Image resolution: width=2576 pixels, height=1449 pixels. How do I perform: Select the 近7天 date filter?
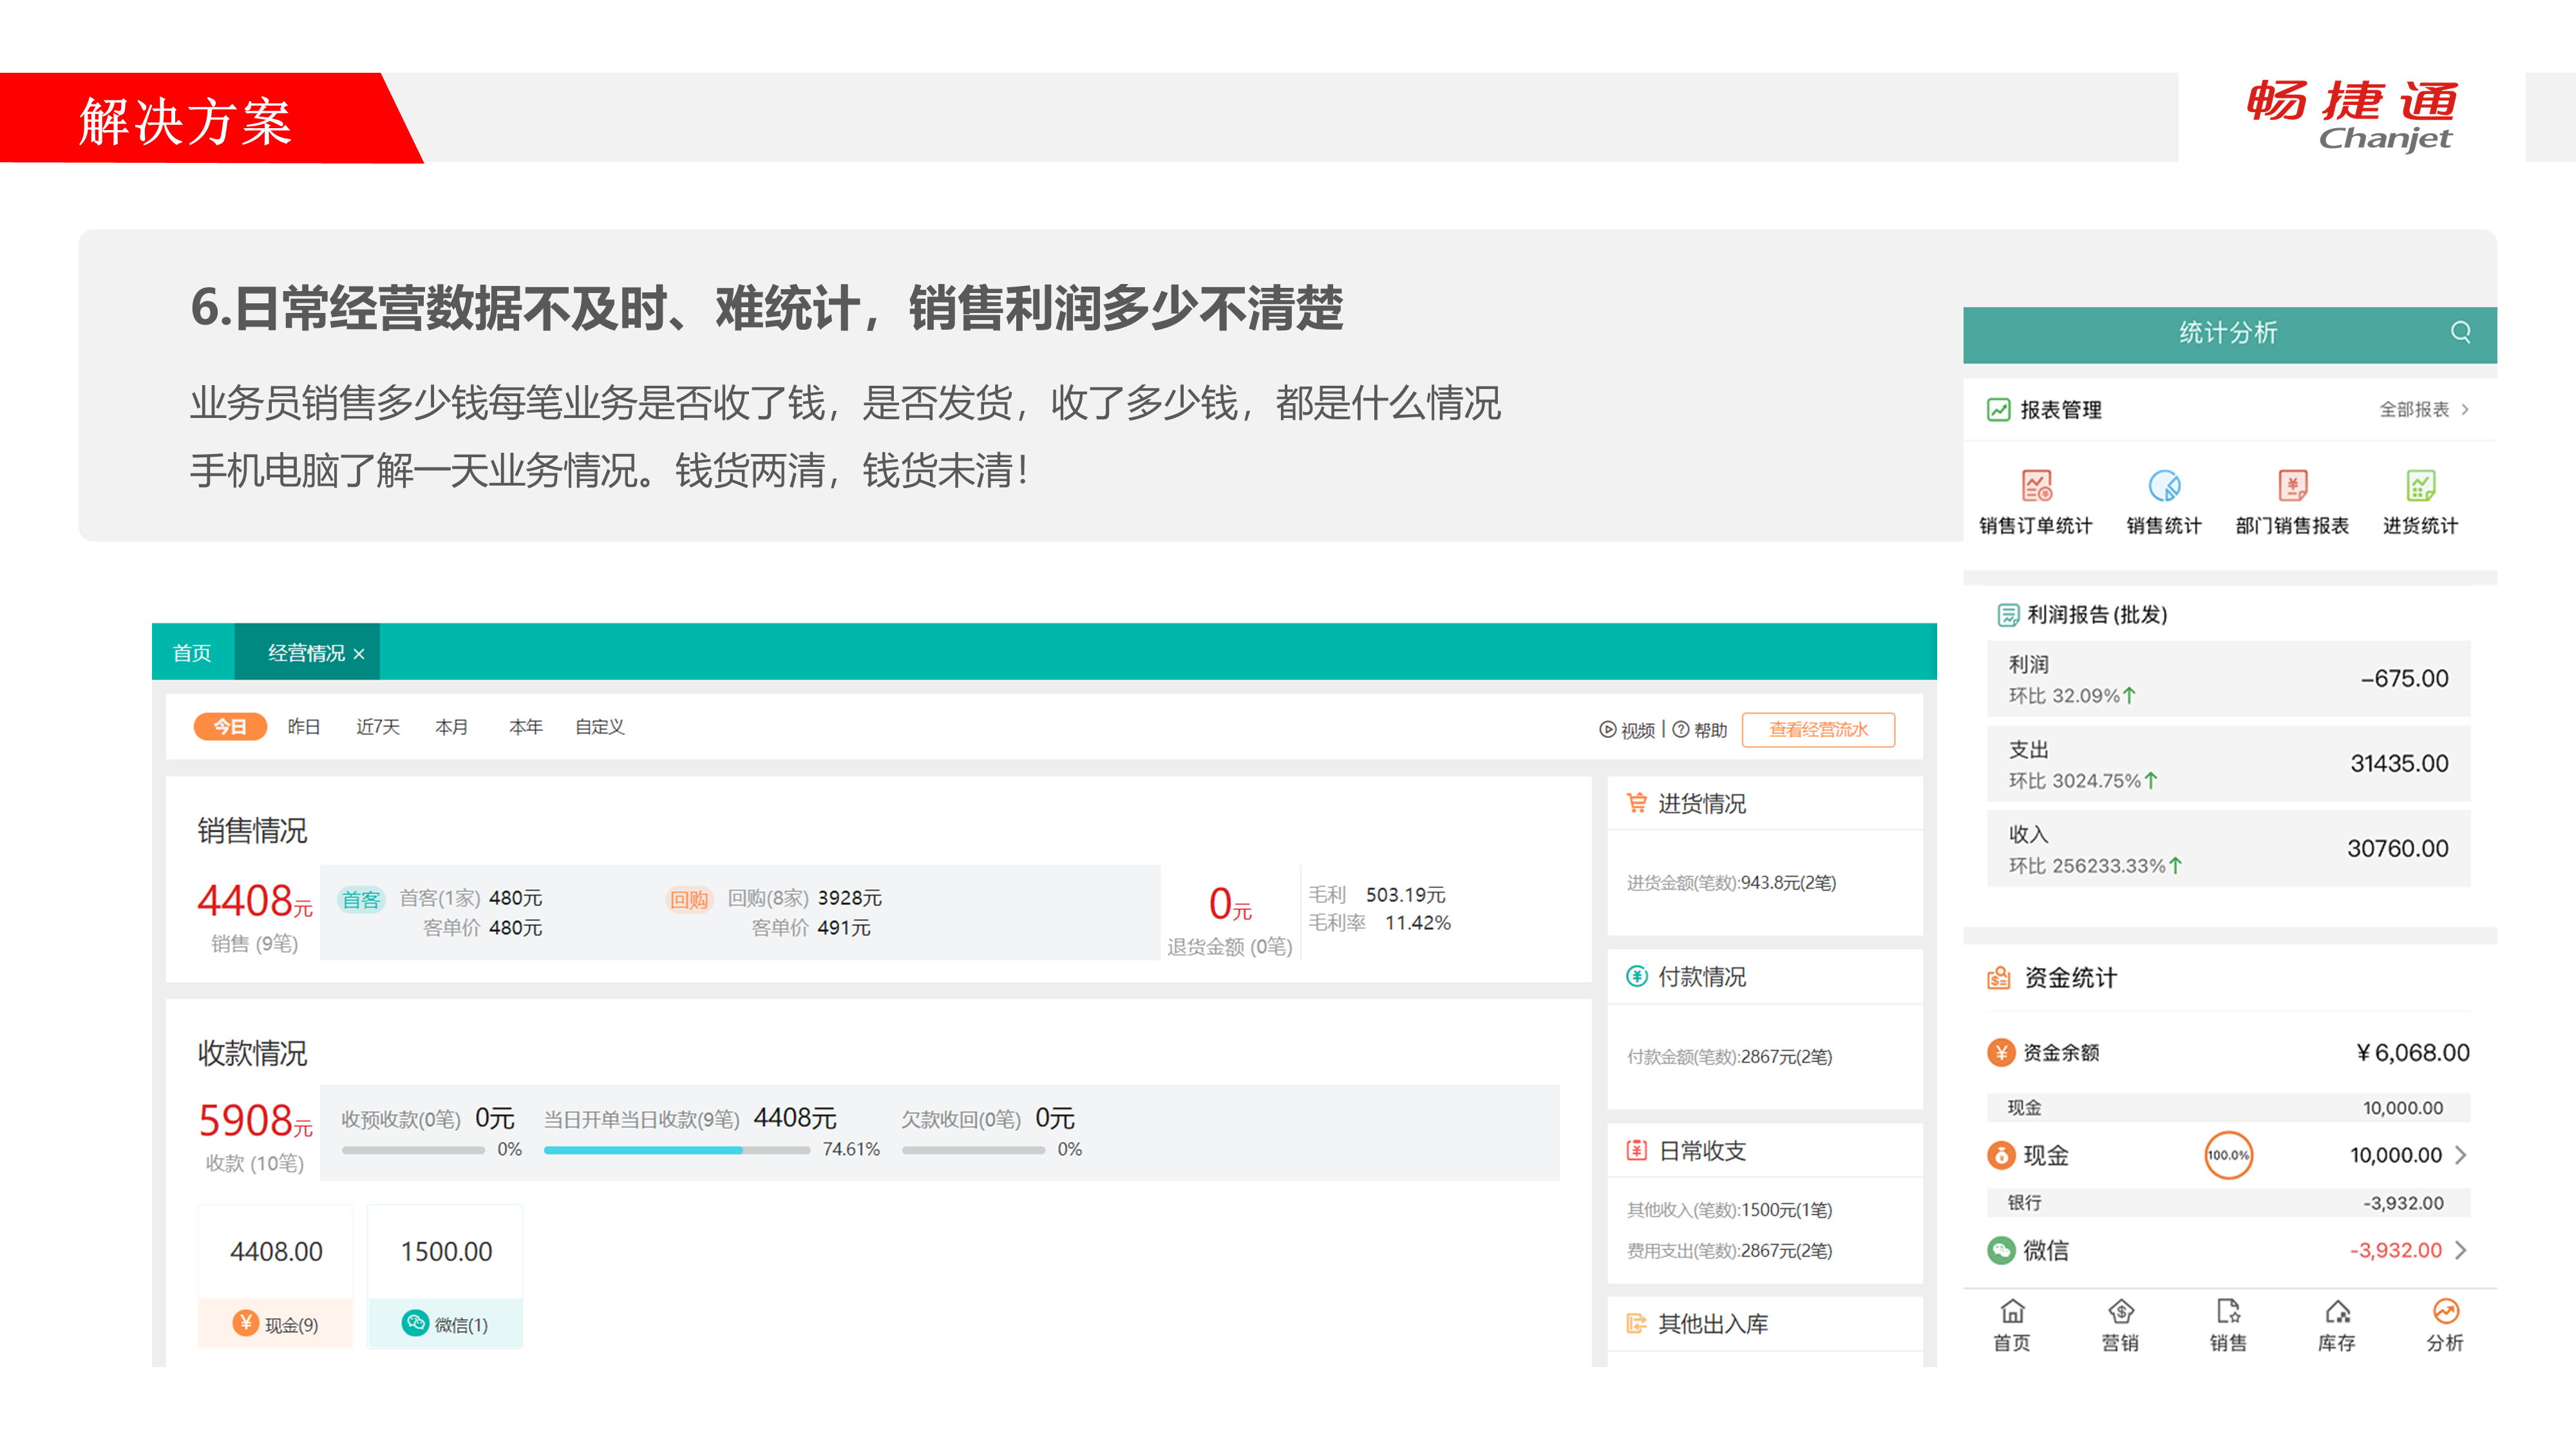tap(377, 727)
